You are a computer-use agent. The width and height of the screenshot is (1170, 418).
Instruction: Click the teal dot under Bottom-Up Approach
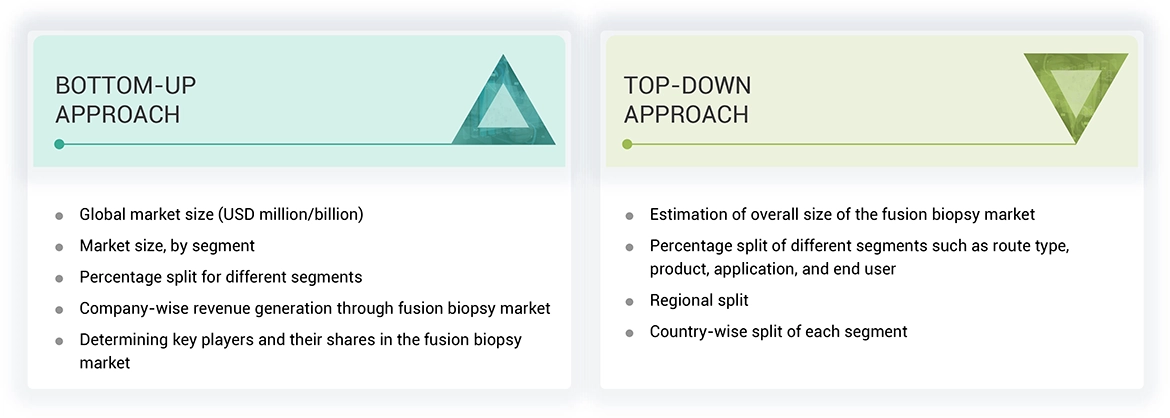click(x=60, y=144)
